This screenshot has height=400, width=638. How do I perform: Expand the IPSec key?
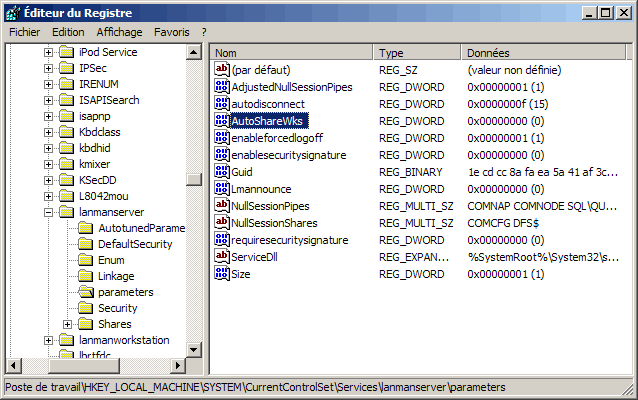(48, 68)
